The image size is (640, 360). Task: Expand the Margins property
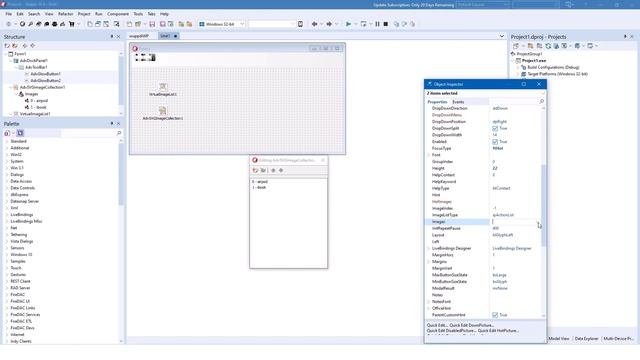(428, 262)
